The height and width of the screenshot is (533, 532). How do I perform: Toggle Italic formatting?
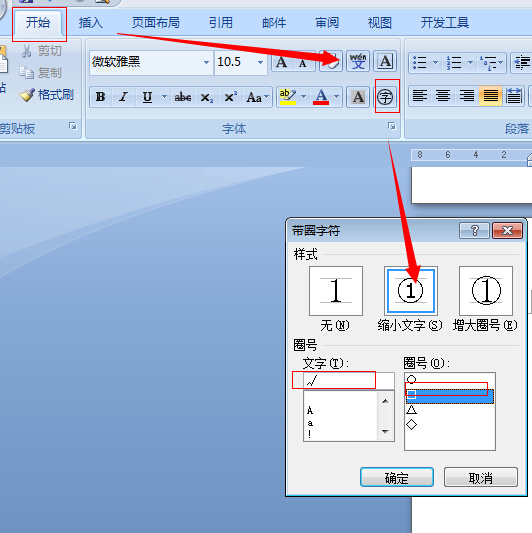124,97
